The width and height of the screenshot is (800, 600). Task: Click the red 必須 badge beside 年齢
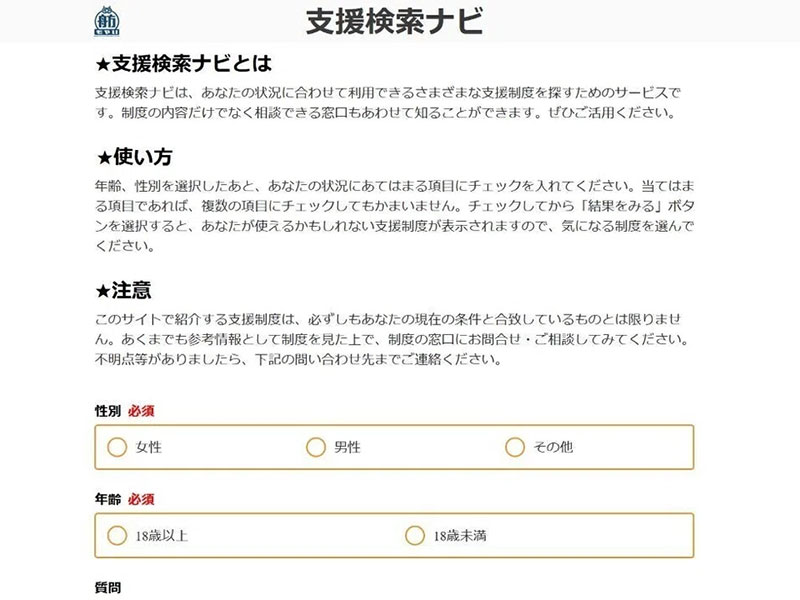point(141,499)
